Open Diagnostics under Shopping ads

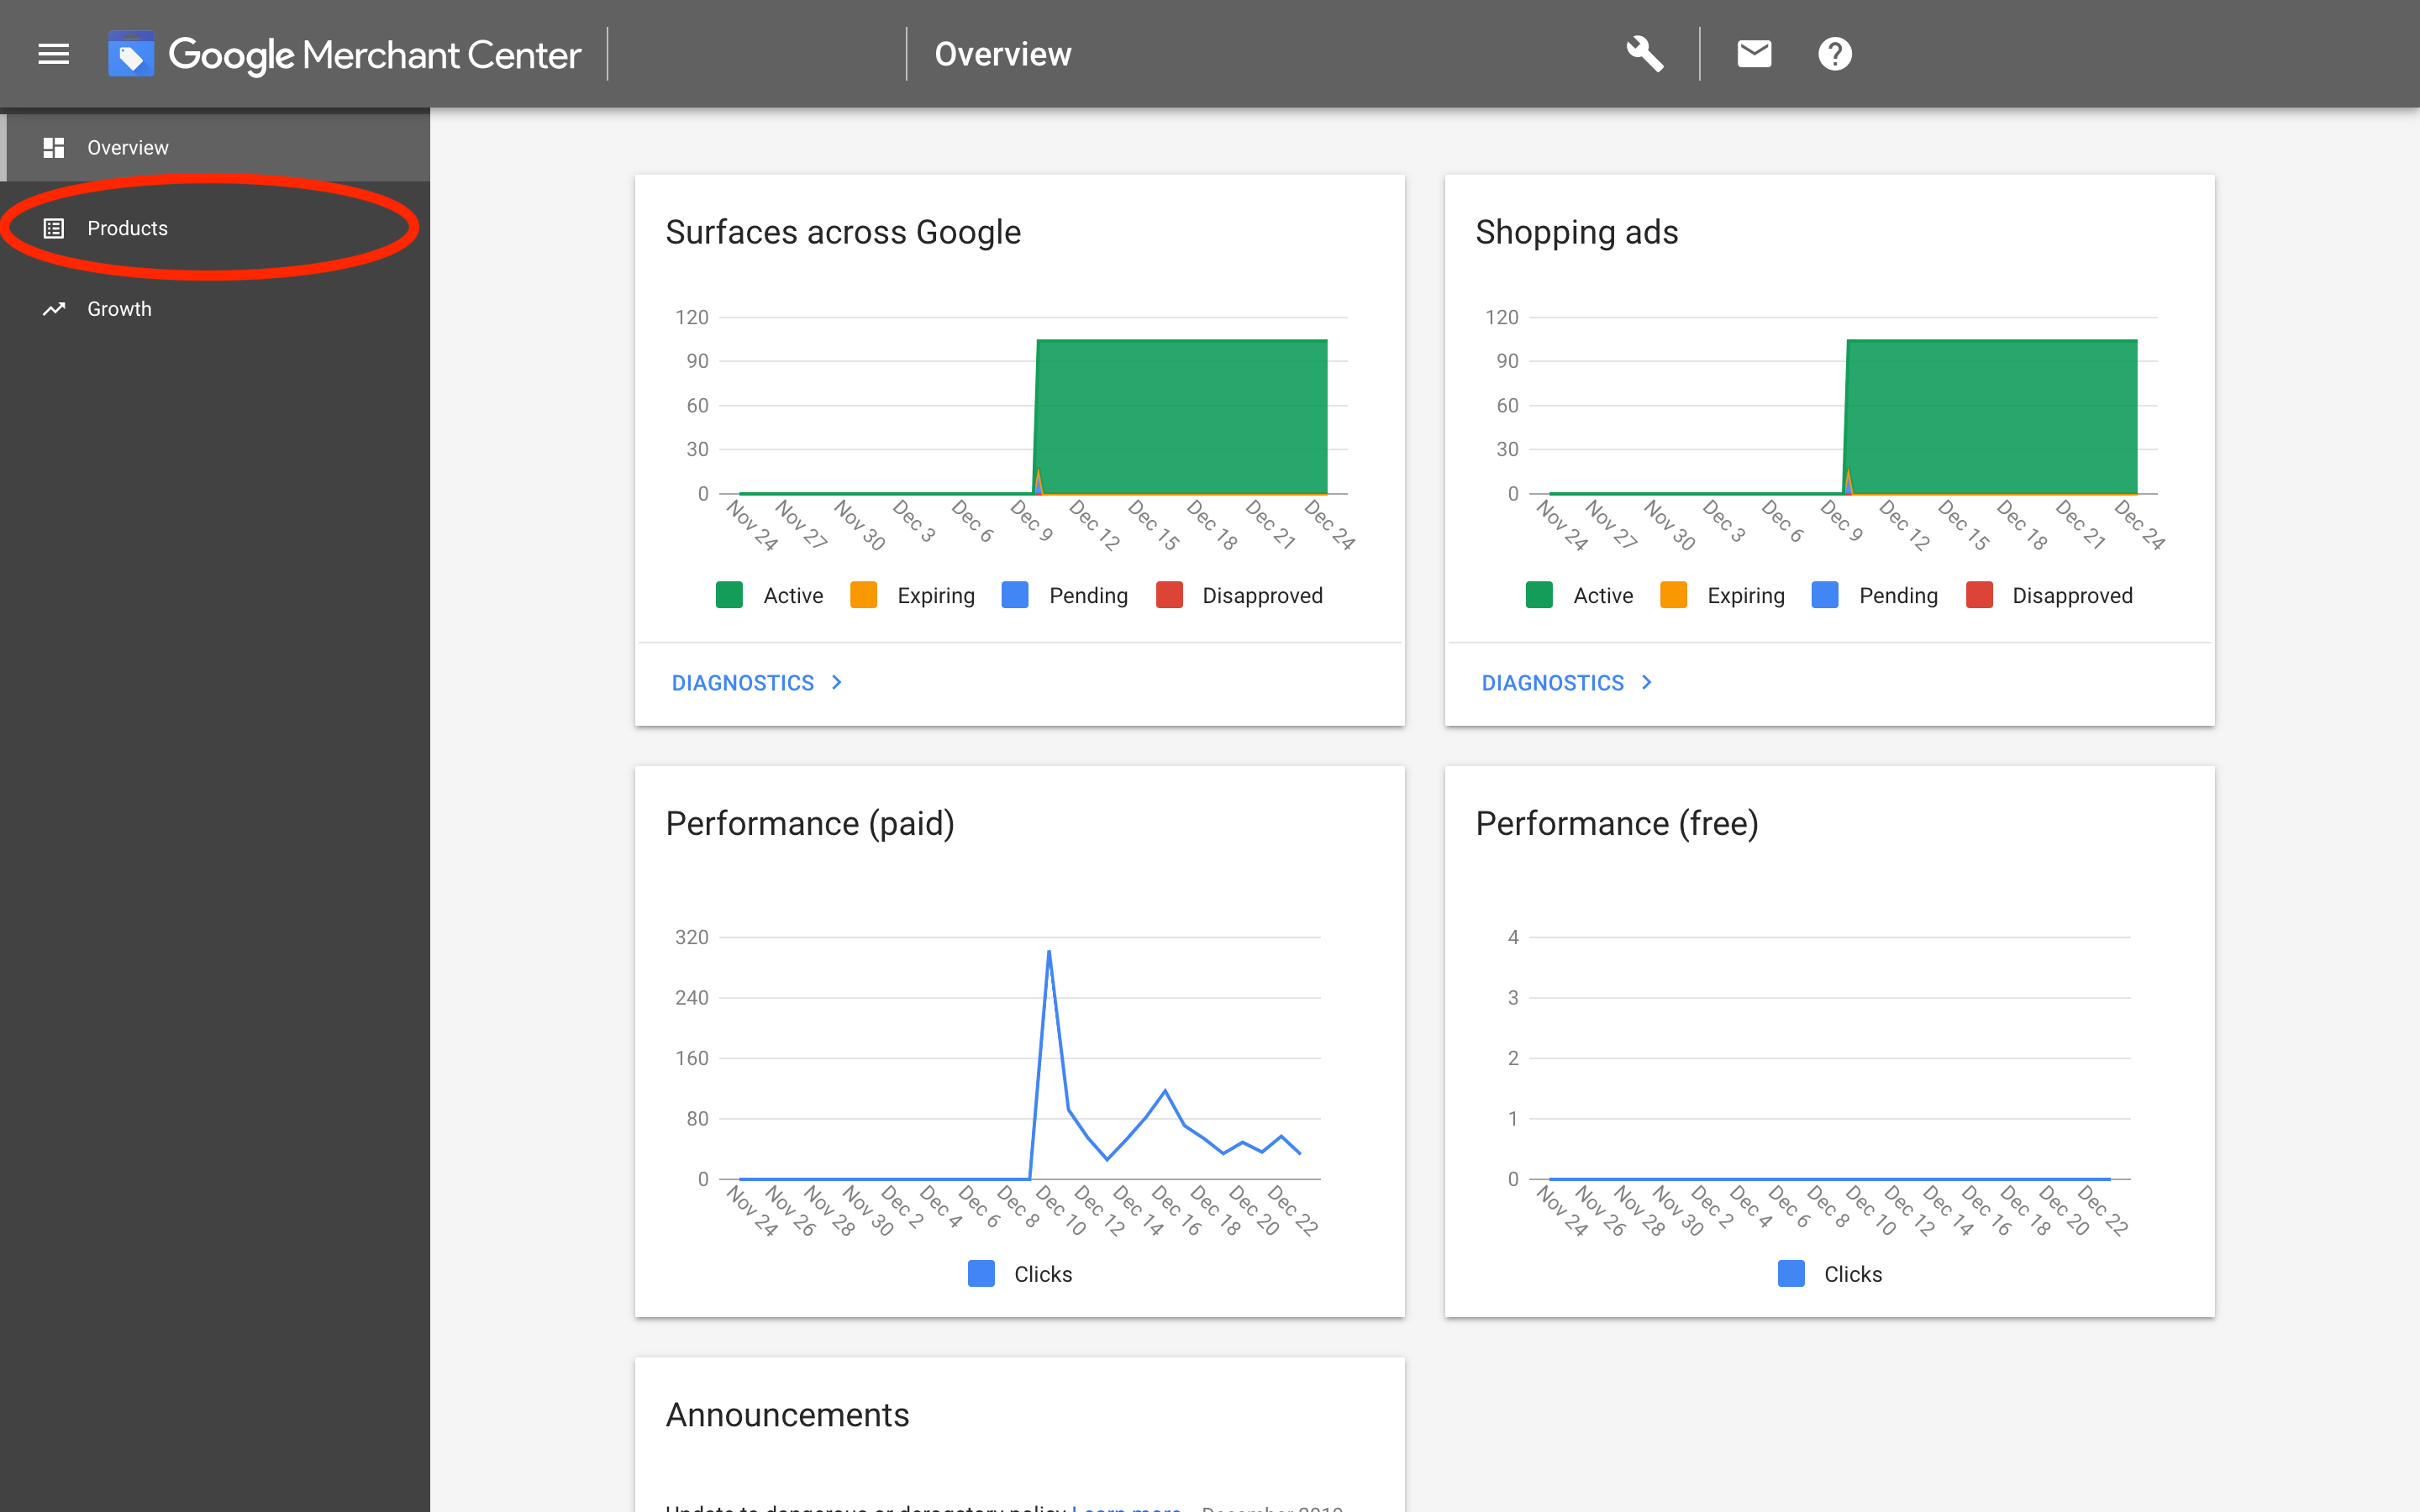(x=1552, y=683)
